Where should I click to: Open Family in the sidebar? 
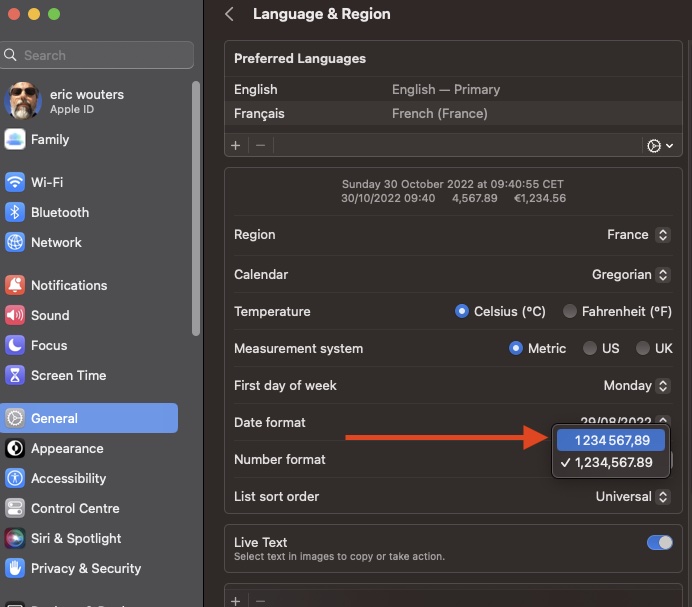click(50, 139)
